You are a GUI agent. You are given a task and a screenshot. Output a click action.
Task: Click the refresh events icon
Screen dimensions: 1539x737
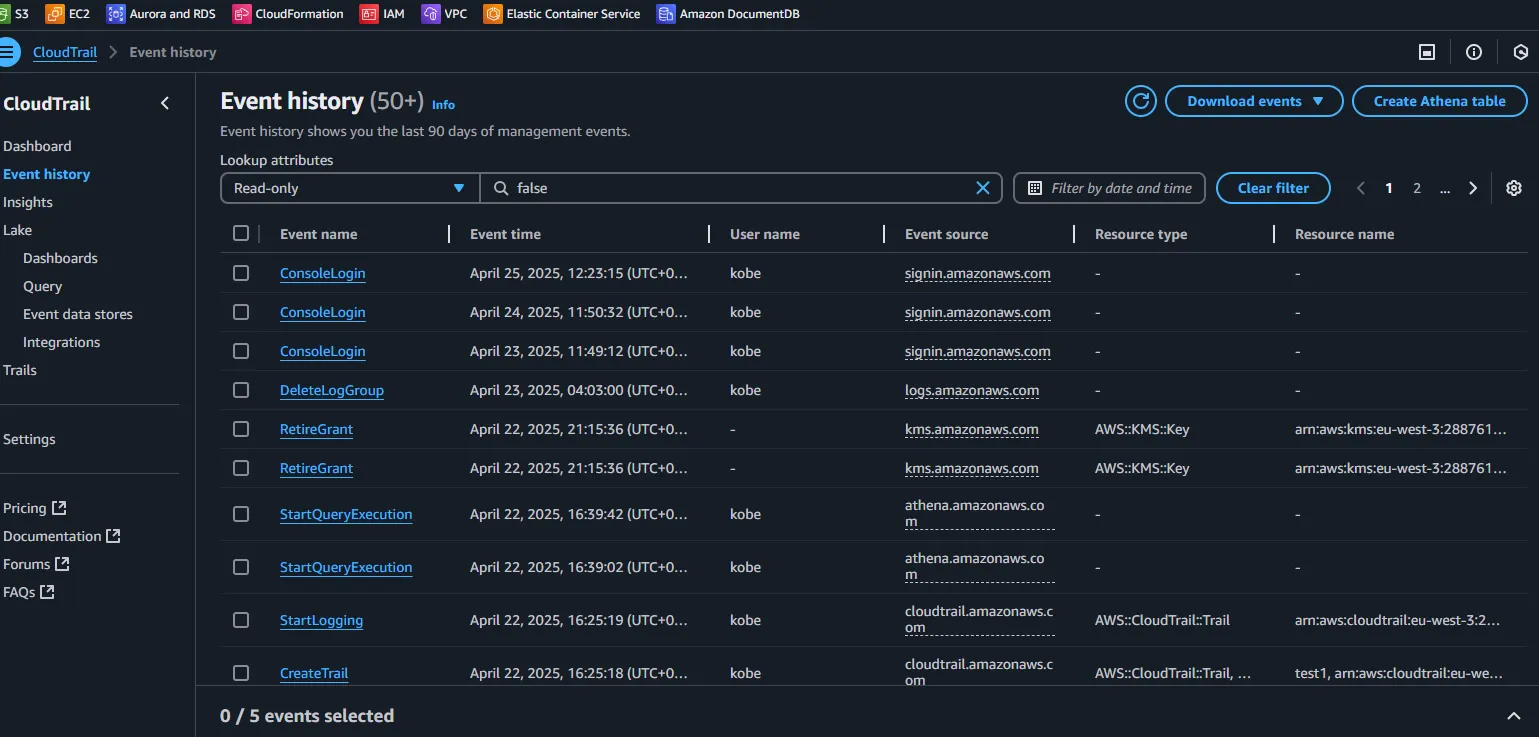[x=1140, y=101]
